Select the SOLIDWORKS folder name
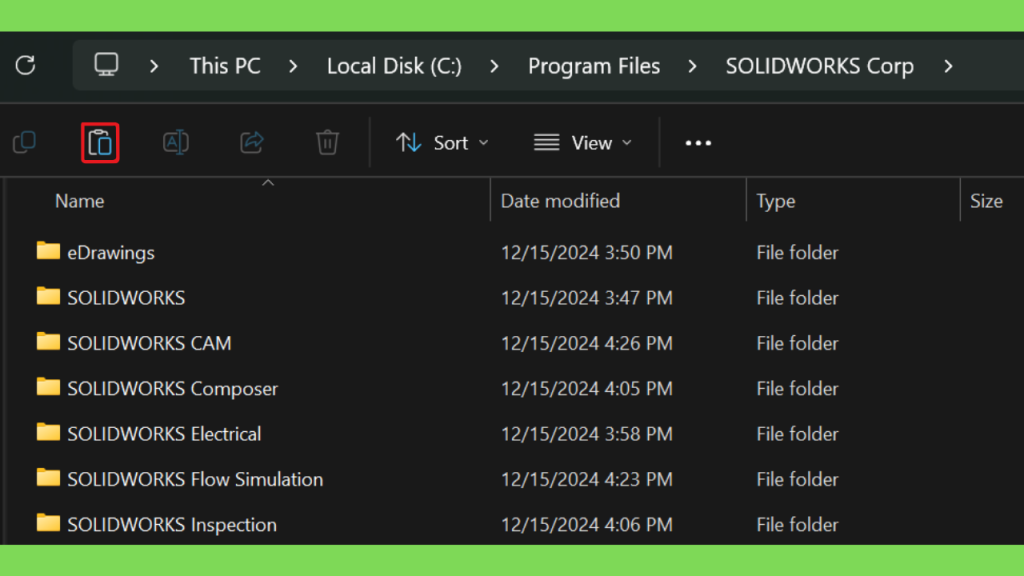Screen dimensions: 1024x576 (126, 298)
